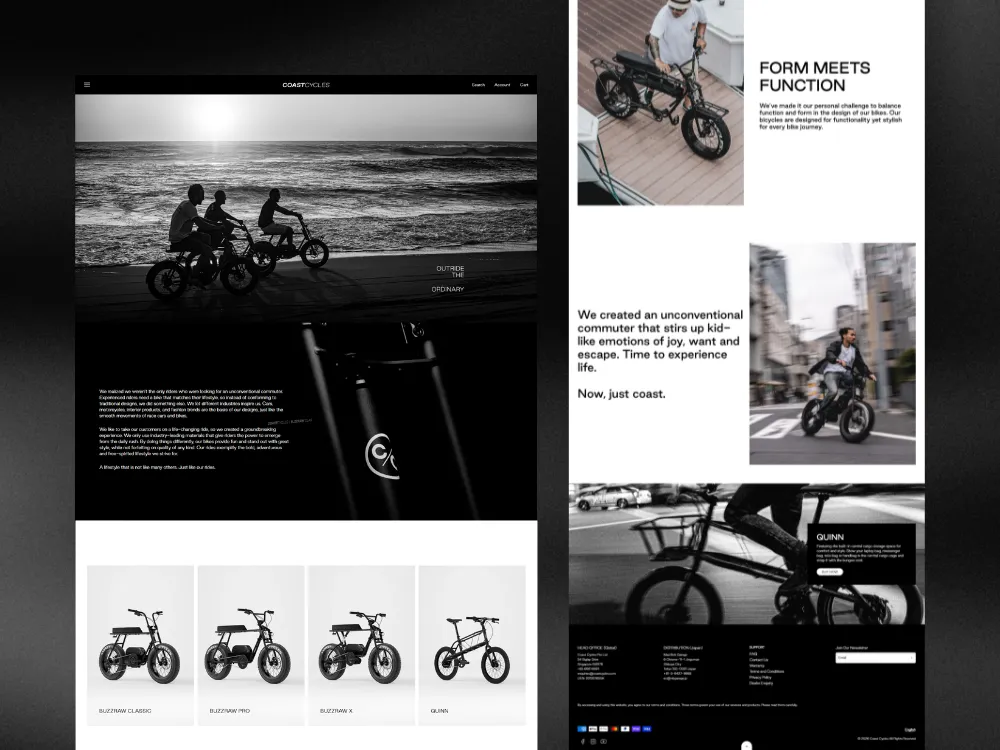Click the city street rider photo
This screenshot has height=750, width=1000.
[832, 353]
